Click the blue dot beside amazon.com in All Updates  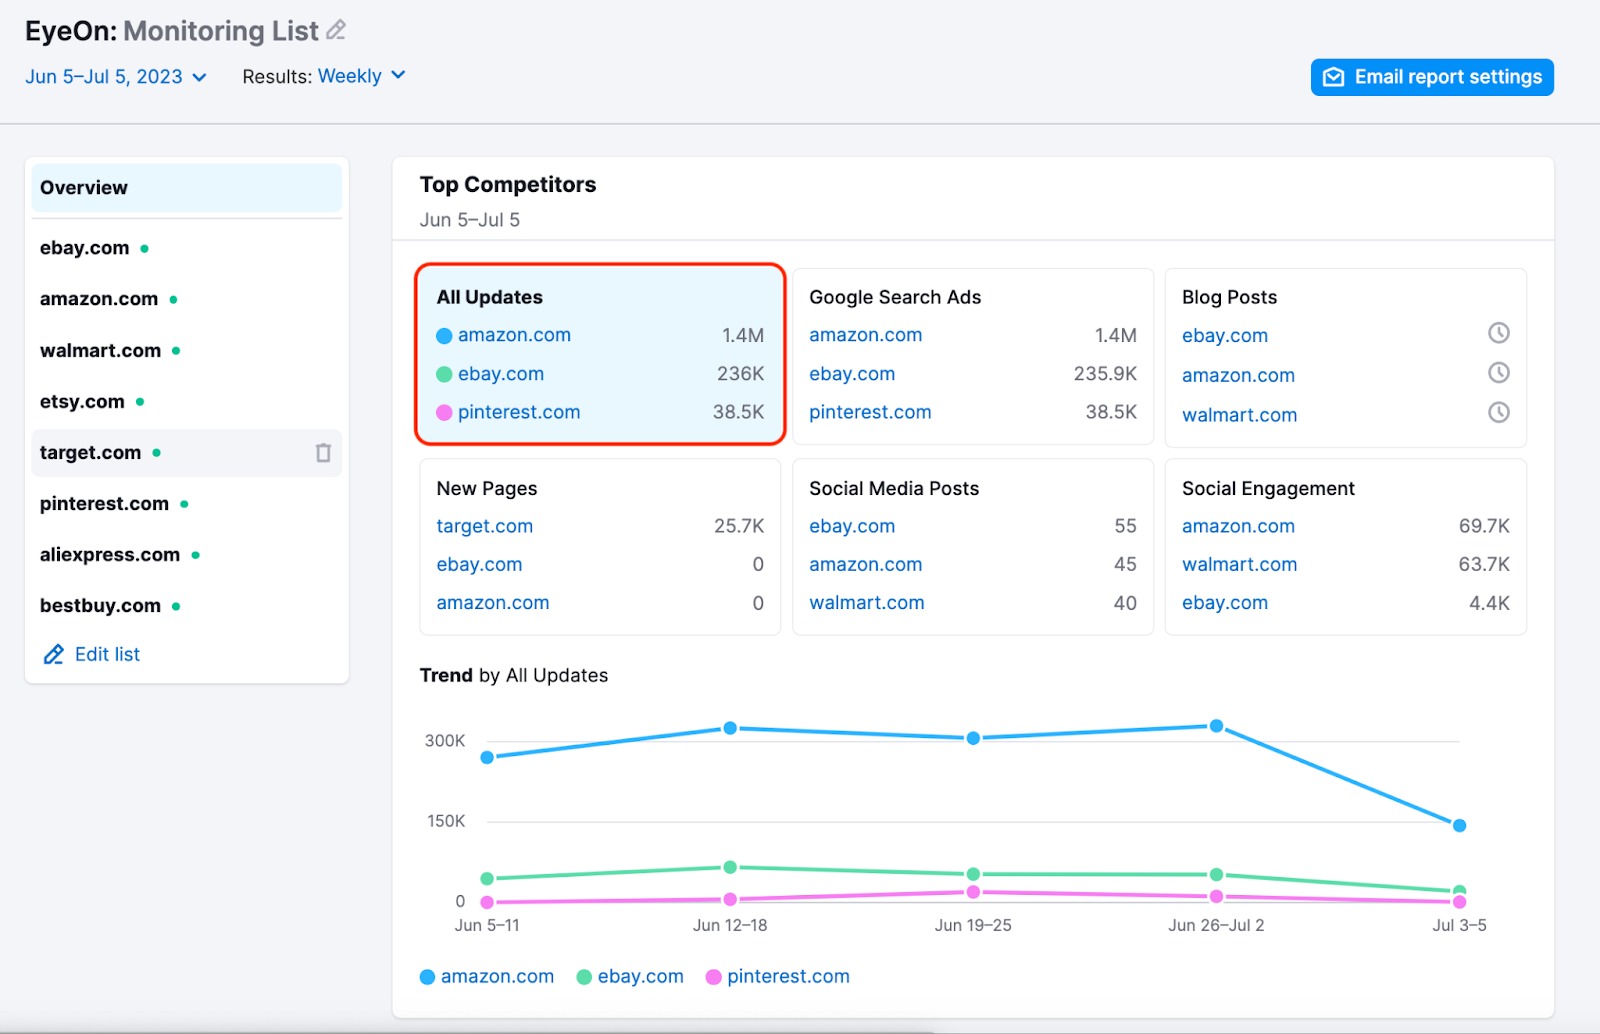(444, 336)
